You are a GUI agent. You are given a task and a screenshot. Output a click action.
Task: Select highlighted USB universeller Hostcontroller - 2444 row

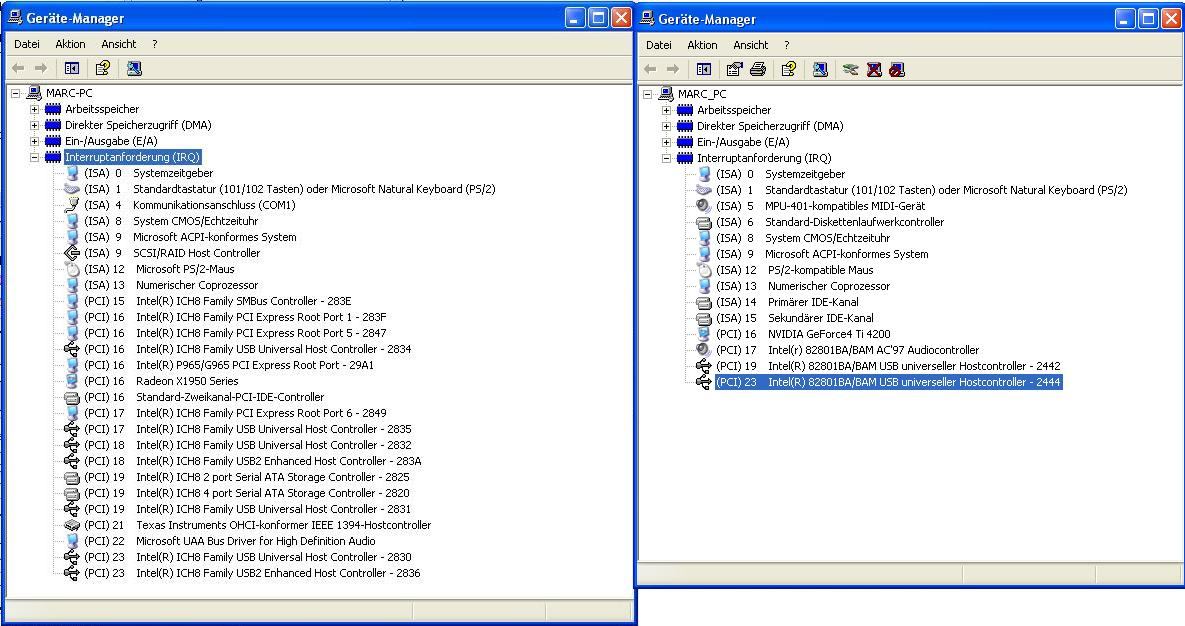click(x=888, y=382)
